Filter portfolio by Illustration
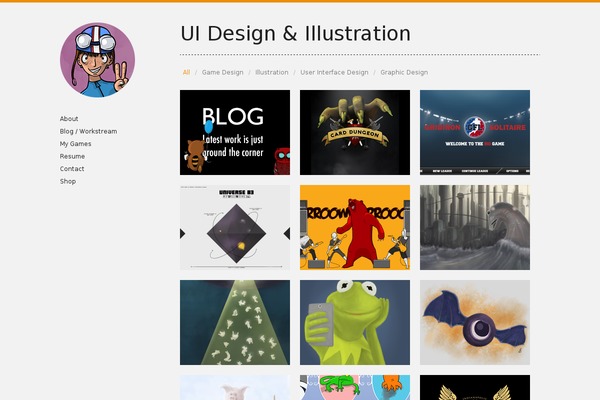This screenshot has width=600, height=400. pyautogui.click(x=272, y=72)
